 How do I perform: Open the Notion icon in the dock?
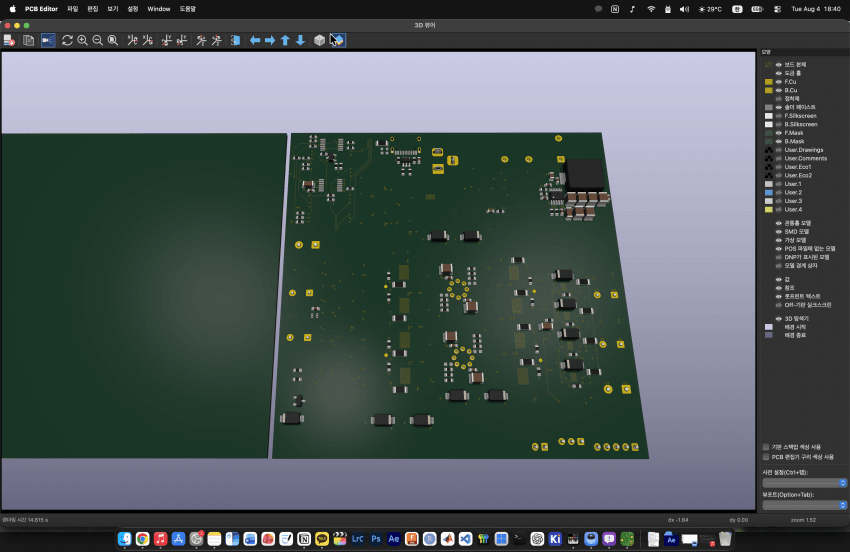304,538
